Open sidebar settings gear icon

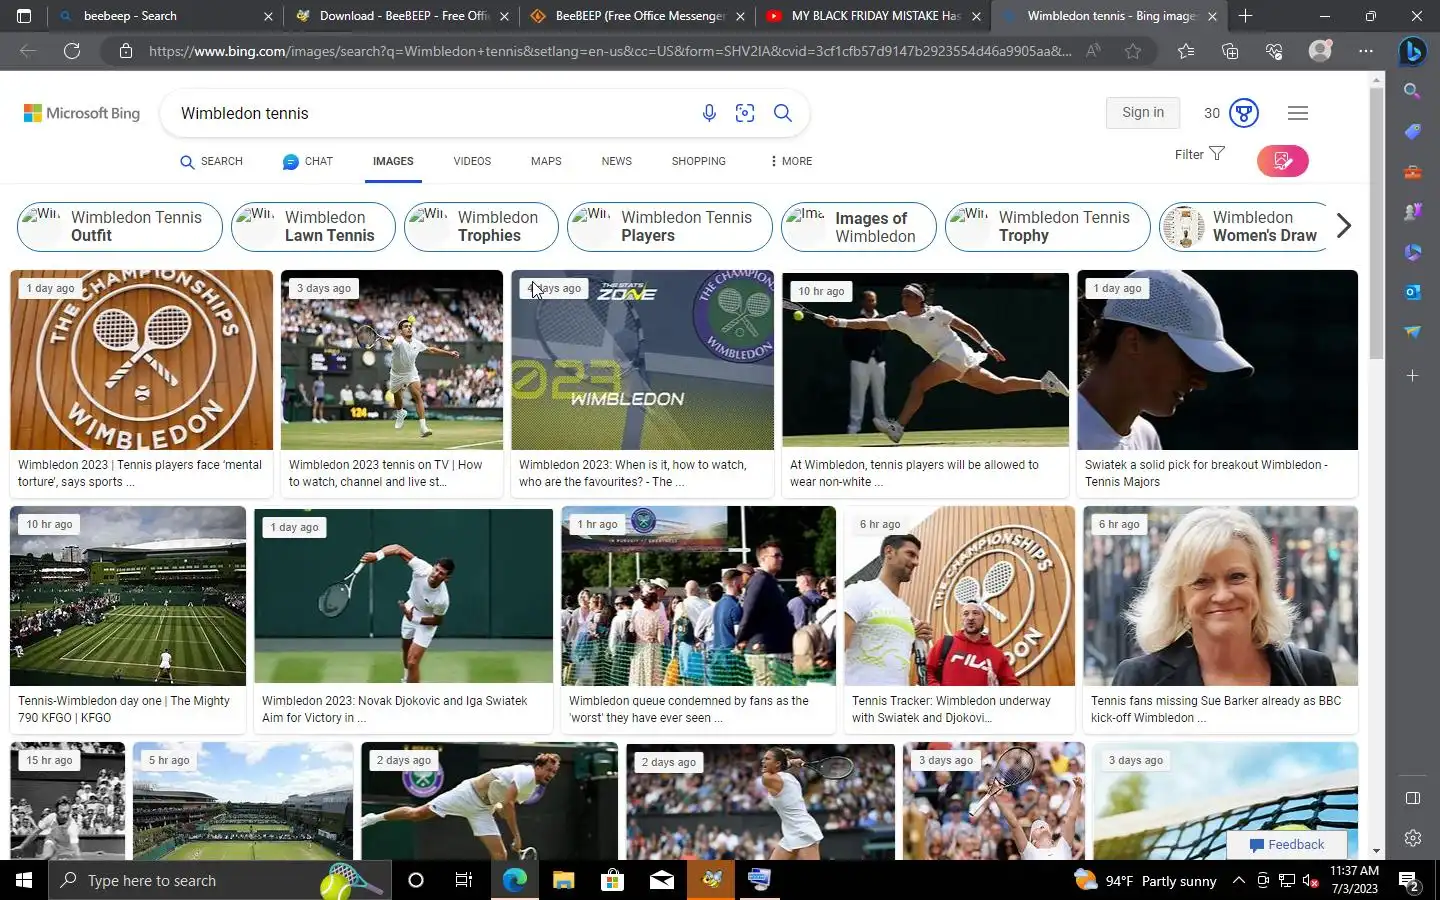[1412, 838]
